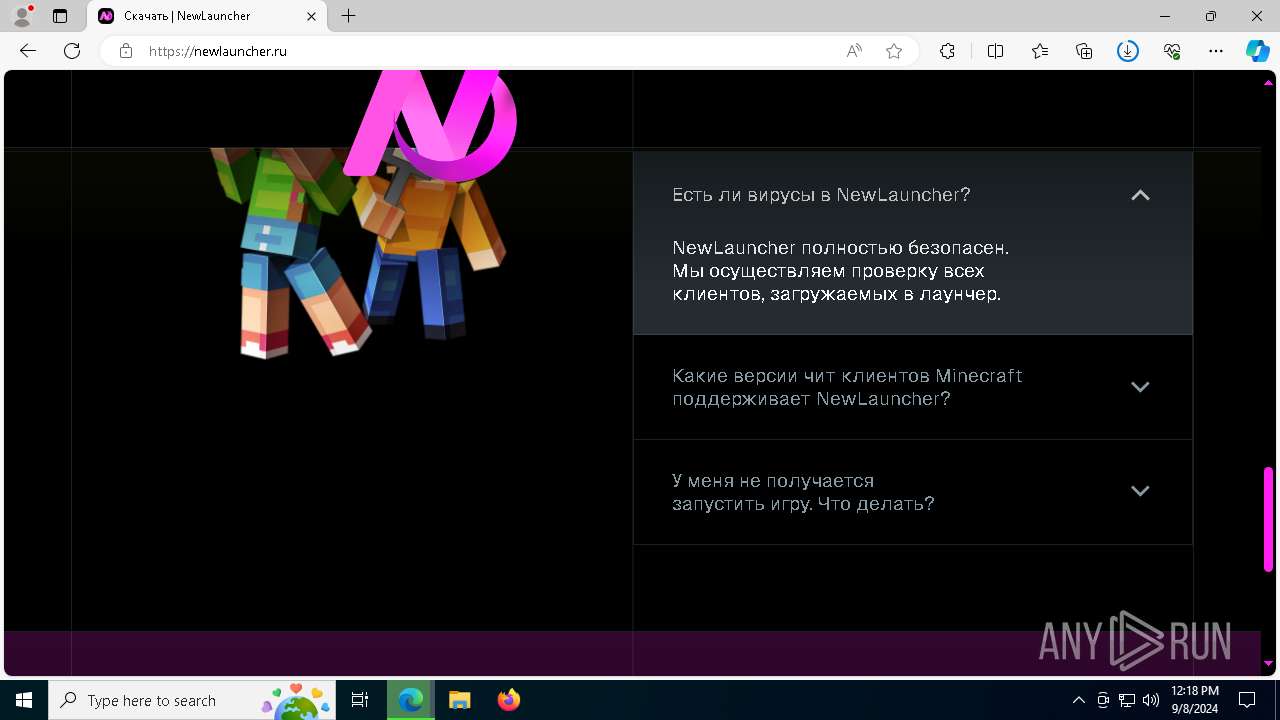Open the volume tray icon

(1151, 700)
